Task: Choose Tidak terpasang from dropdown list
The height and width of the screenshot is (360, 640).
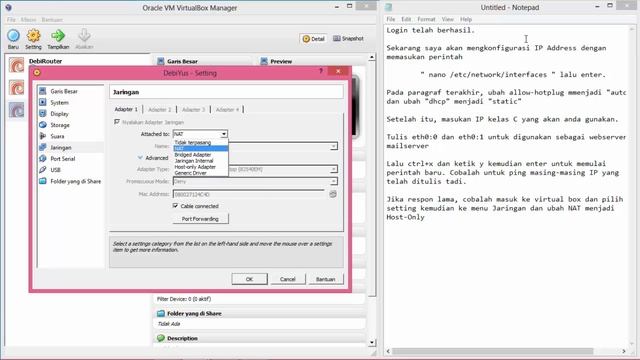Action: click(193, 142)
